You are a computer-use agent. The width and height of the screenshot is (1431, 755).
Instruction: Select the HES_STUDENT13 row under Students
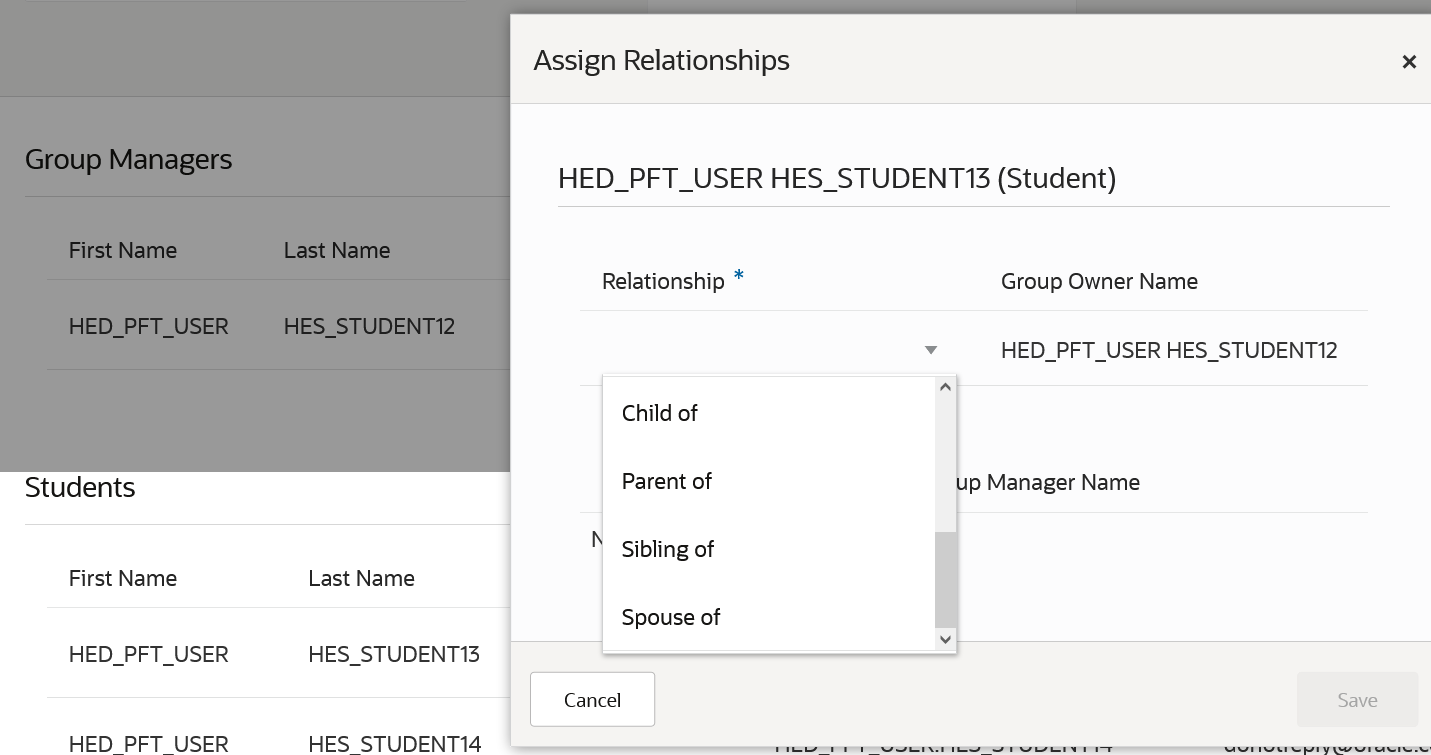tap(395, 654)
